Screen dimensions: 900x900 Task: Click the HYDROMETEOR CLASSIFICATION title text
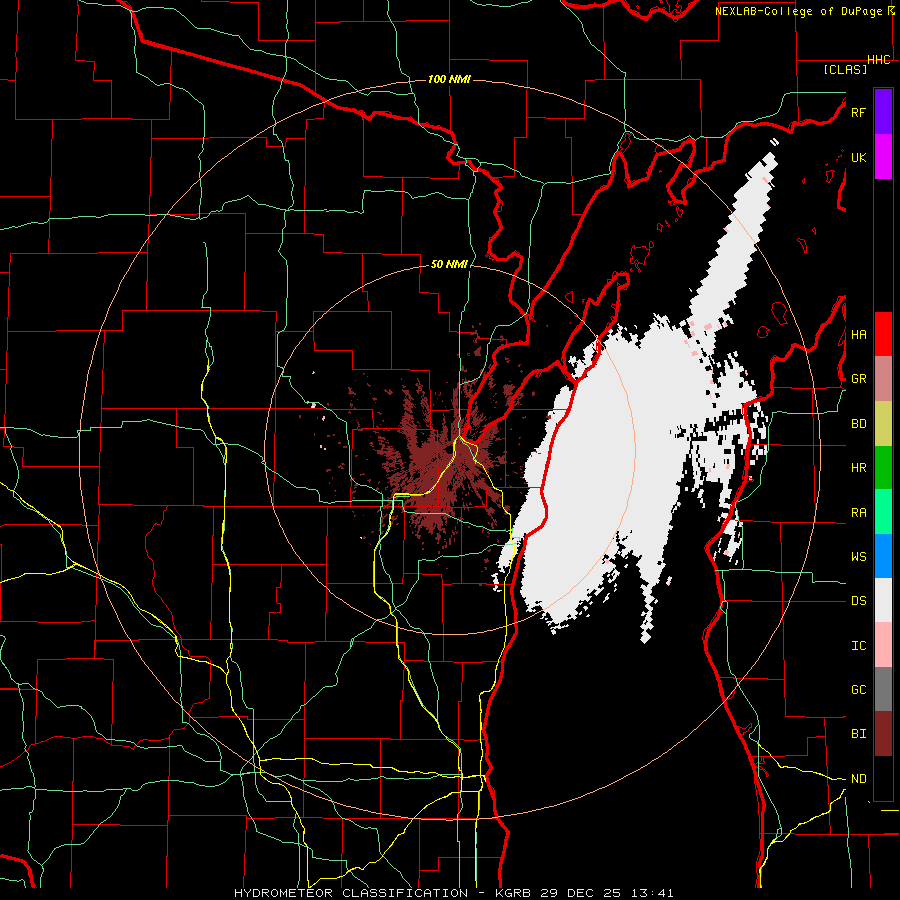[351, 893]
